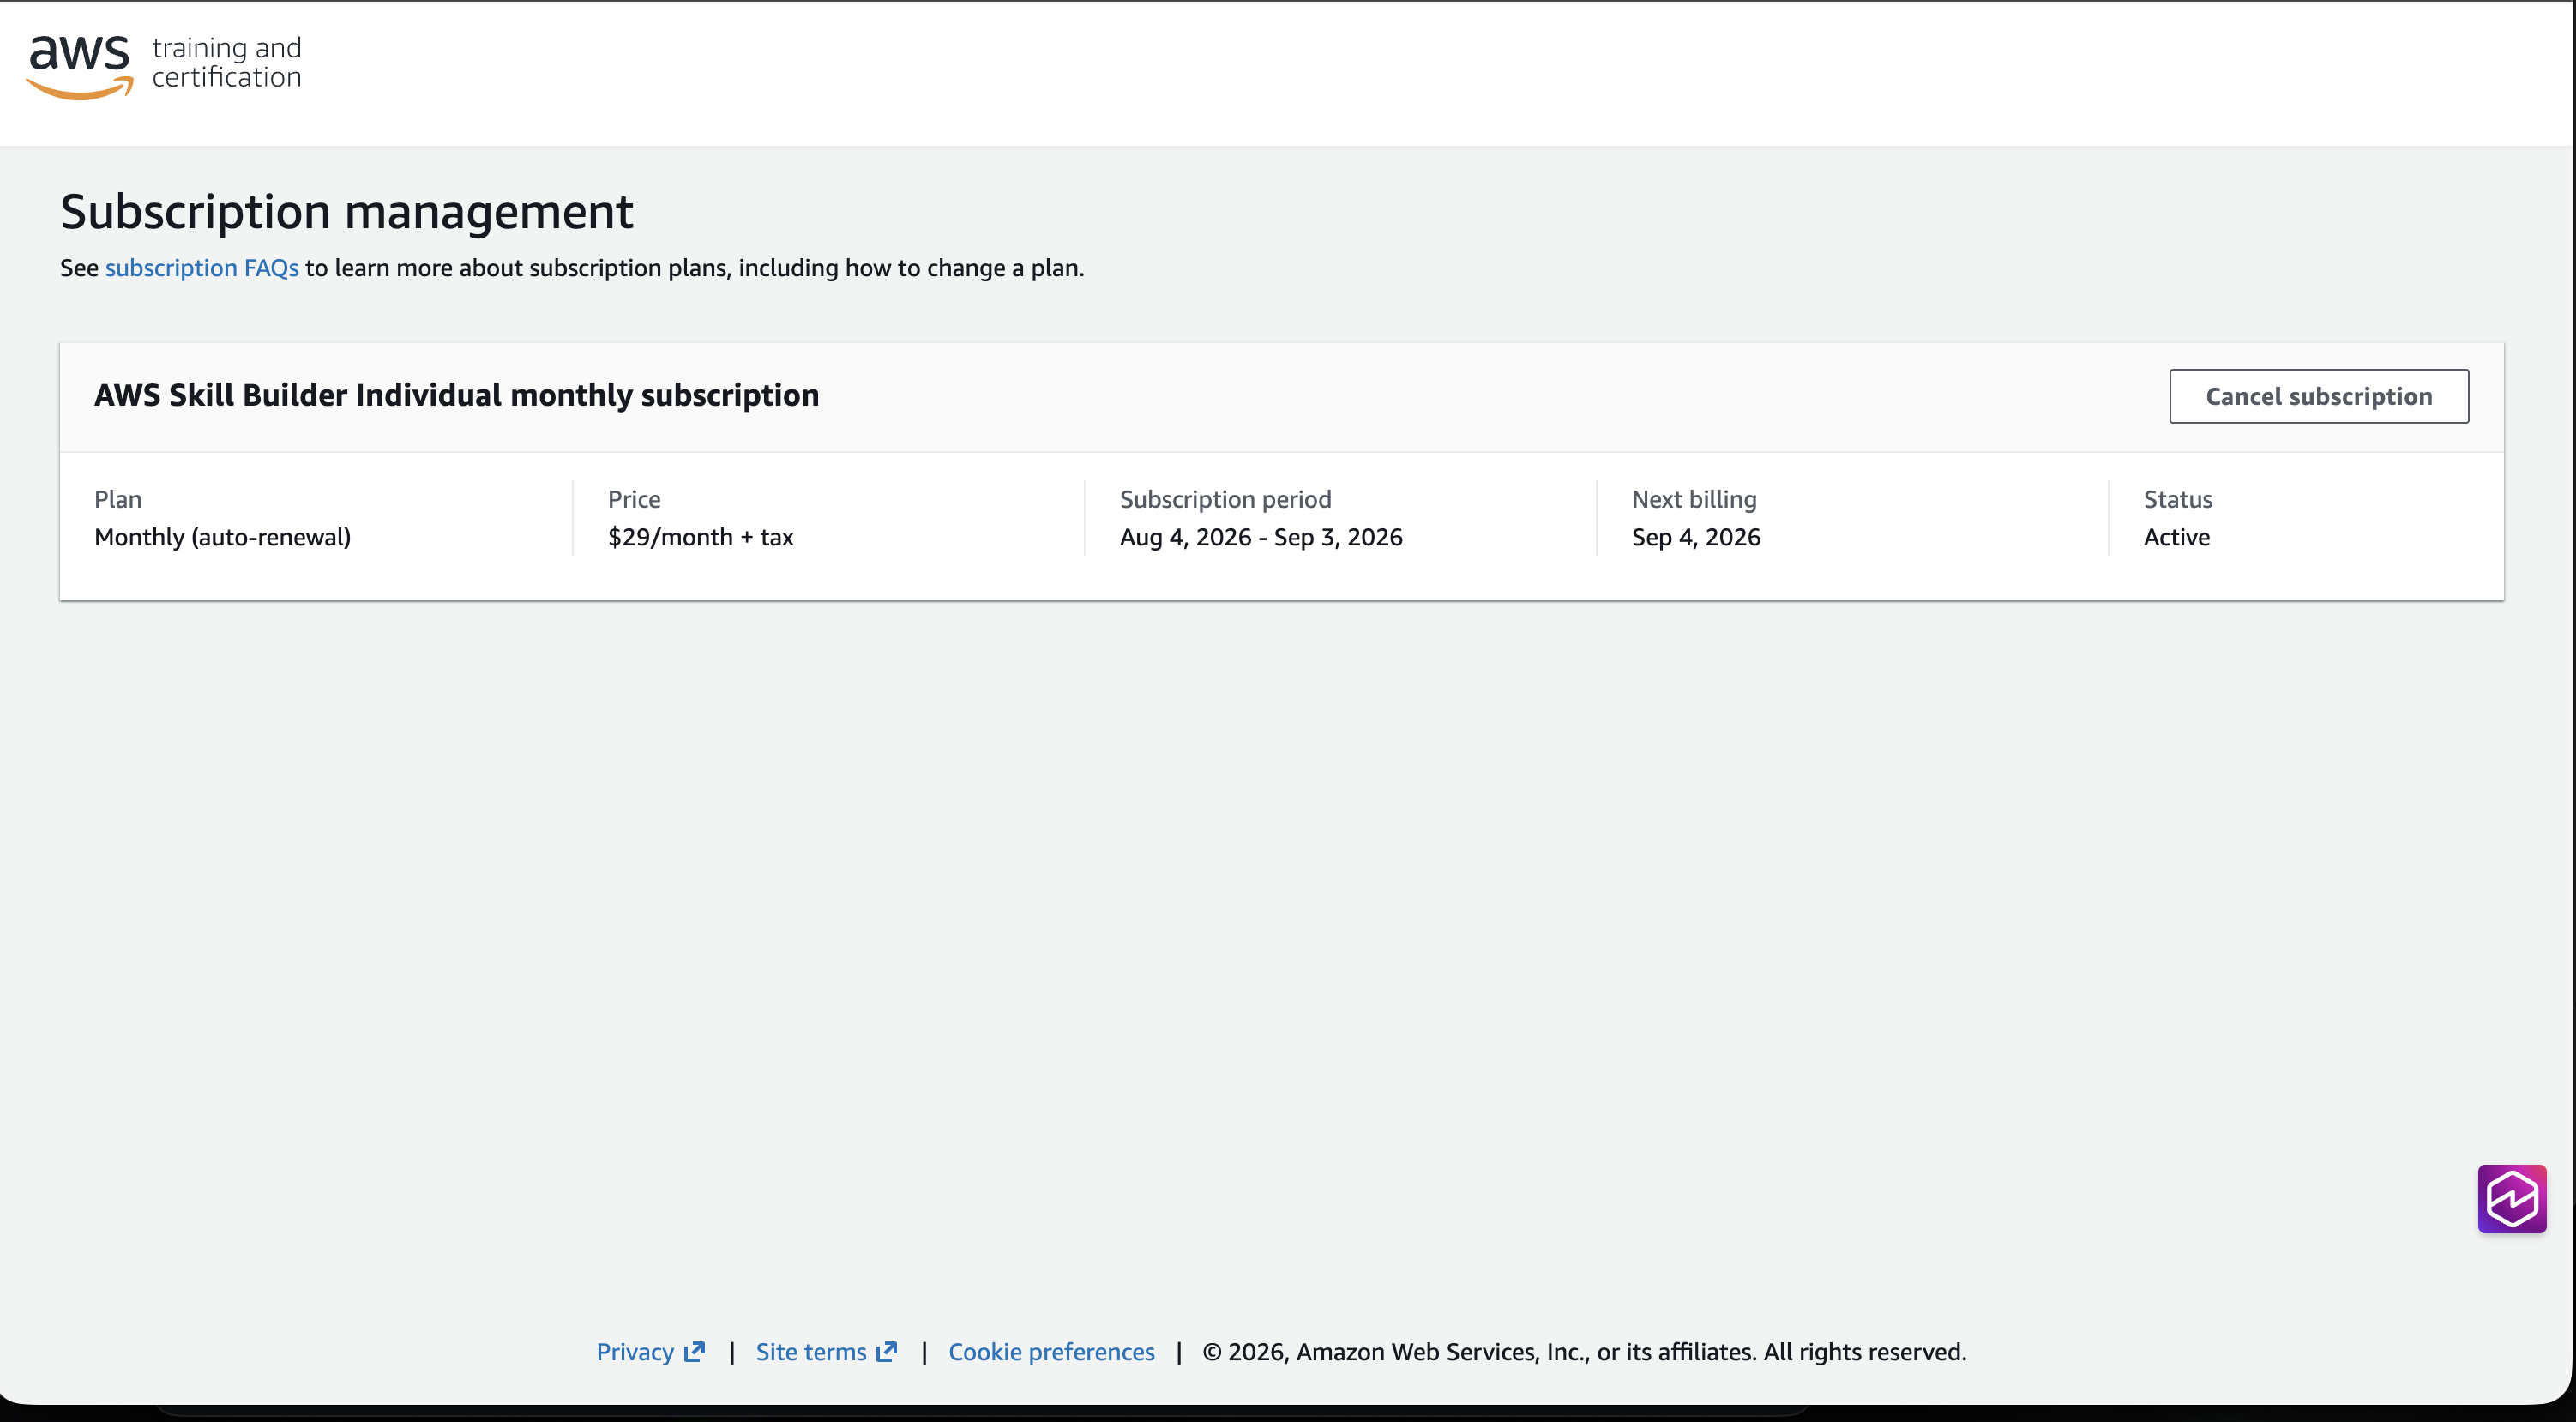Click the Monthly (auto-renewal) plan value
The width and height of the screenshot is (2576, 1422).
[x=223, y=537]
